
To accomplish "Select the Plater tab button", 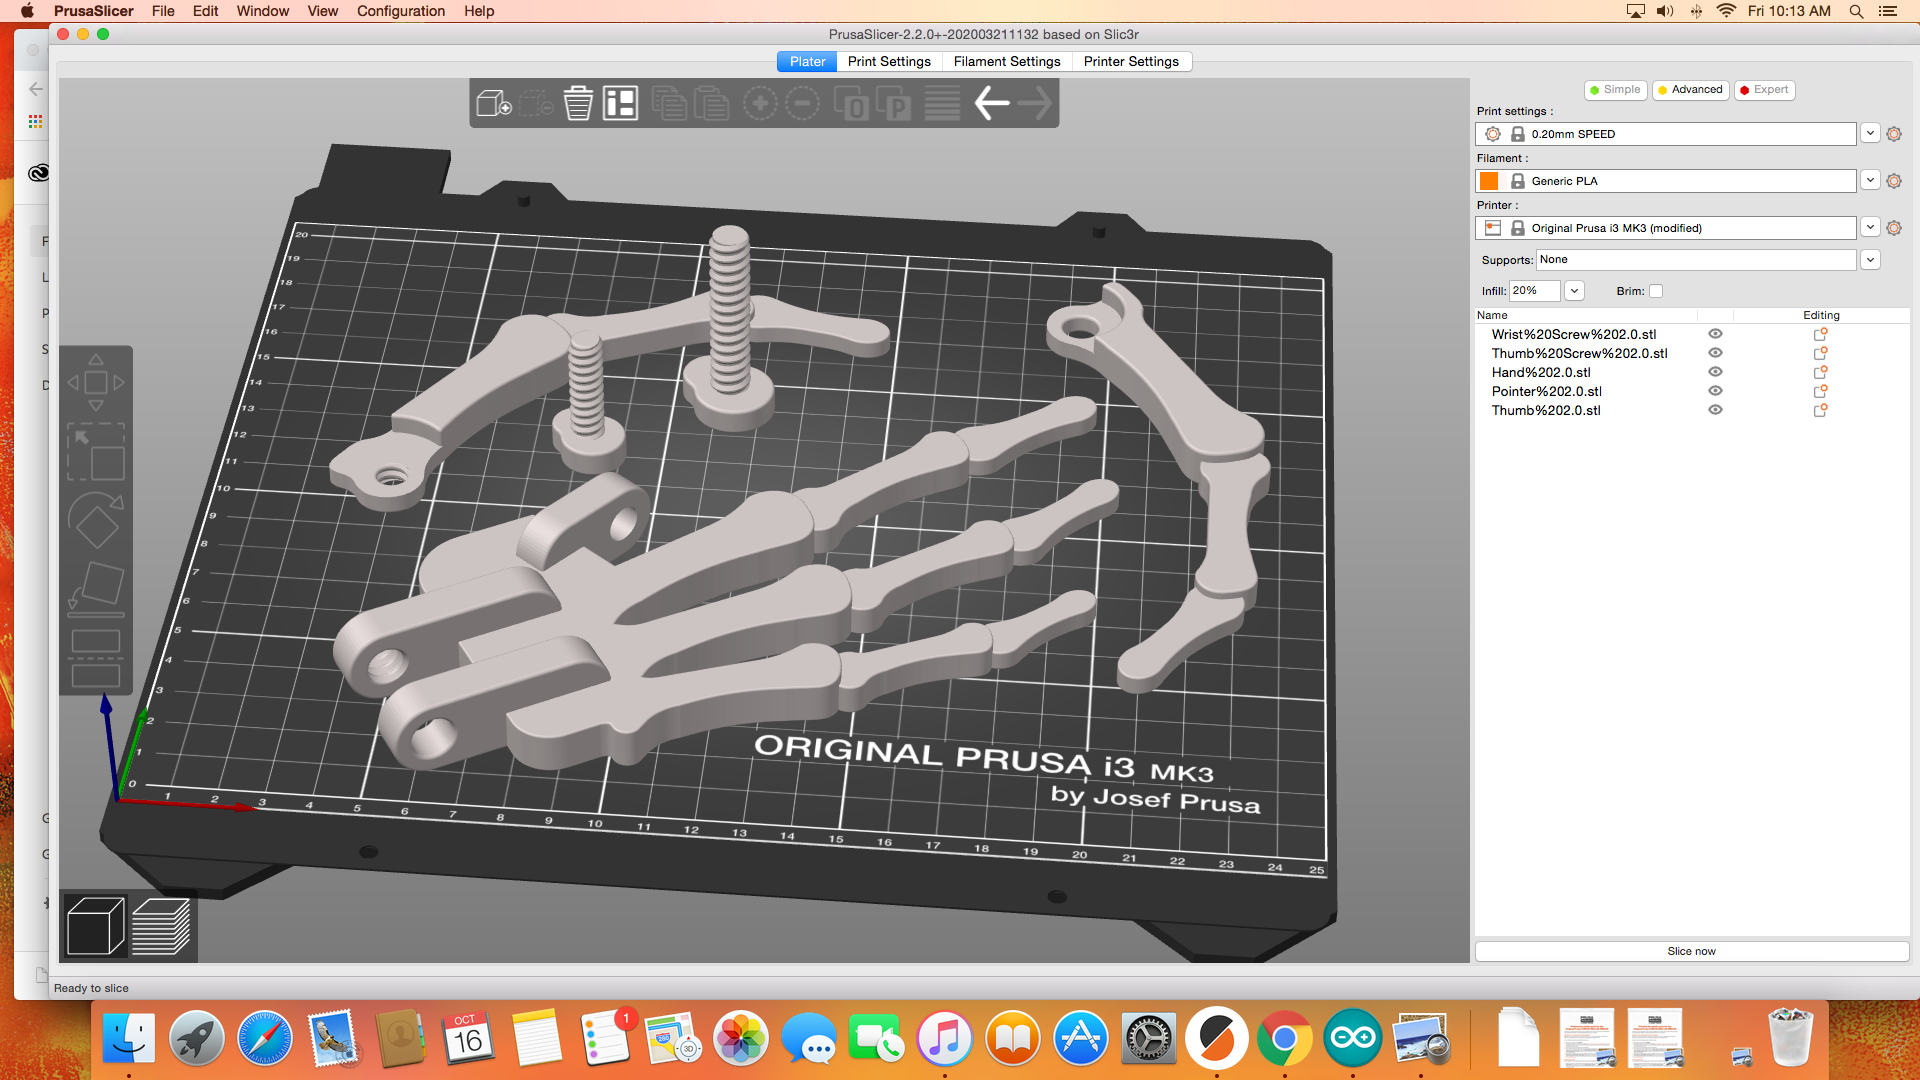I will (807, 62).
